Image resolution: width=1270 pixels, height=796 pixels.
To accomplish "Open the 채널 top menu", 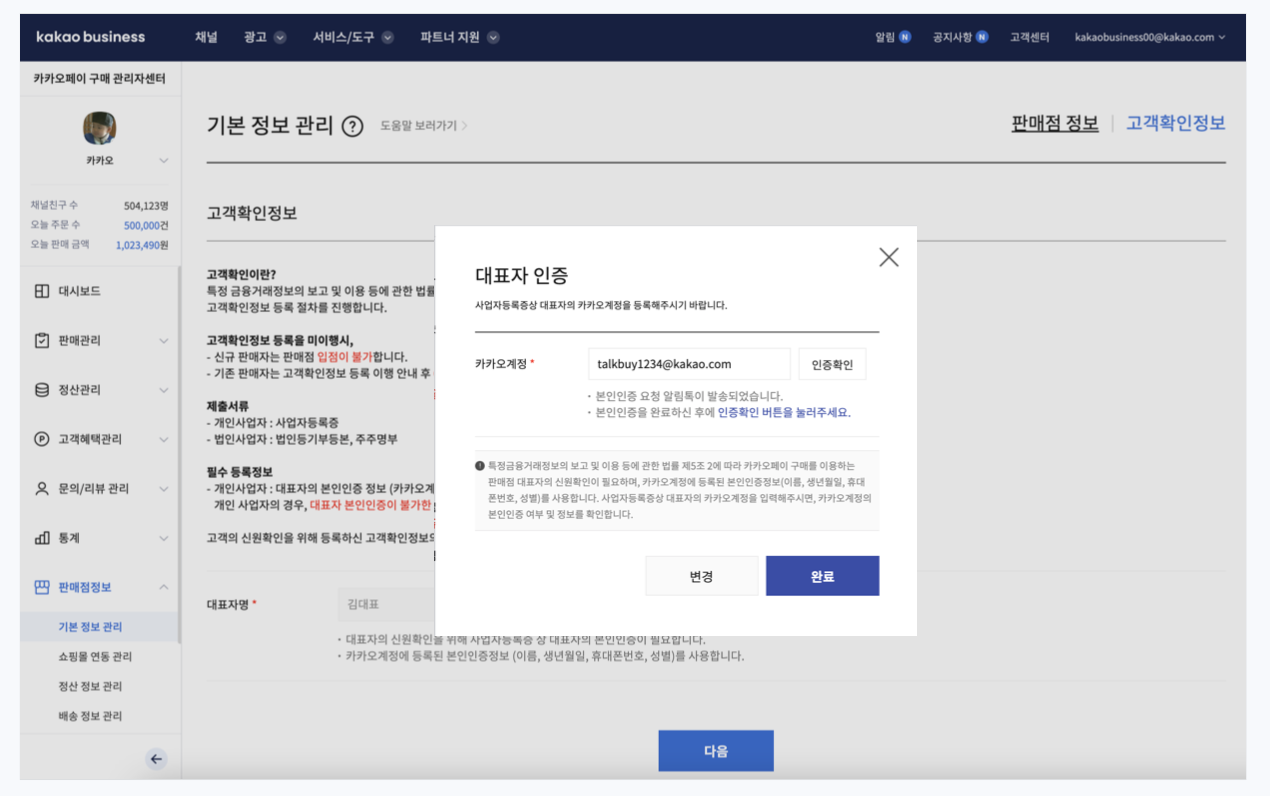I will point(206,37).
